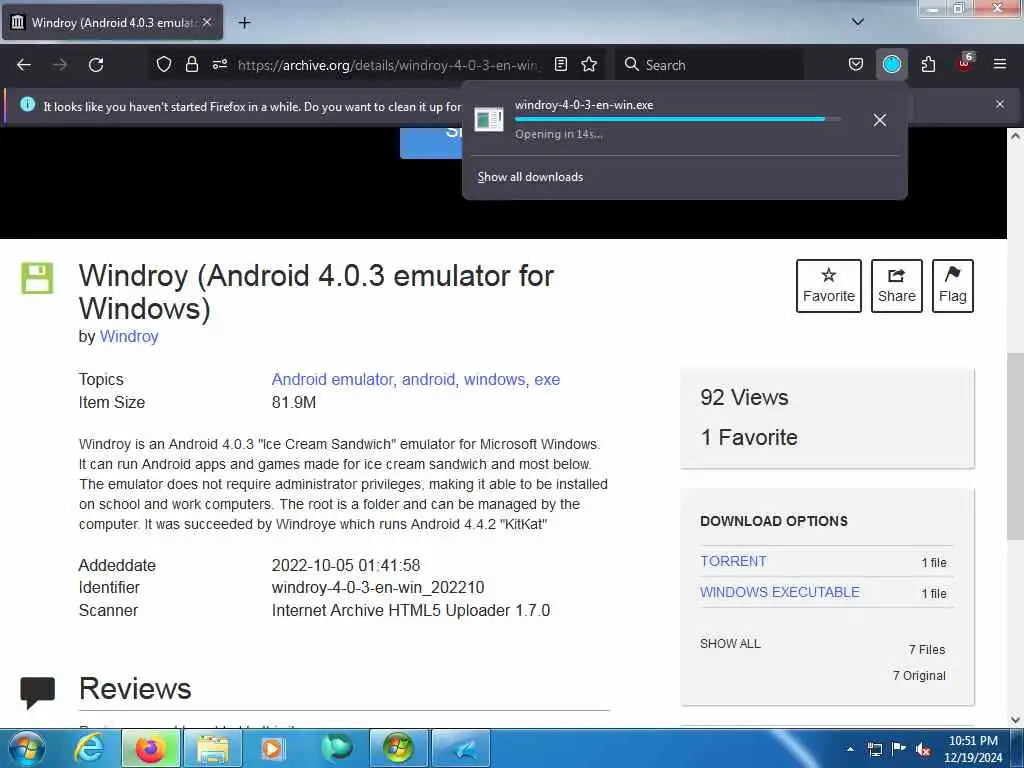The height and width of the screenshot is (768, 1024).
Task: Open the tracking protection shield
Action: (x=164, y=64)
